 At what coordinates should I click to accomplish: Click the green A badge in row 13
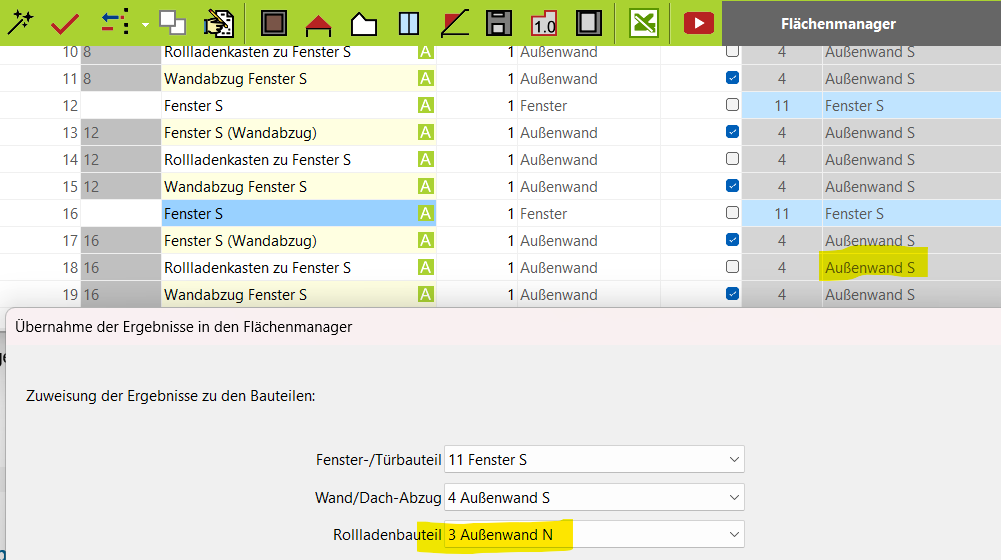pyautogui.click(x=426, y=132)
